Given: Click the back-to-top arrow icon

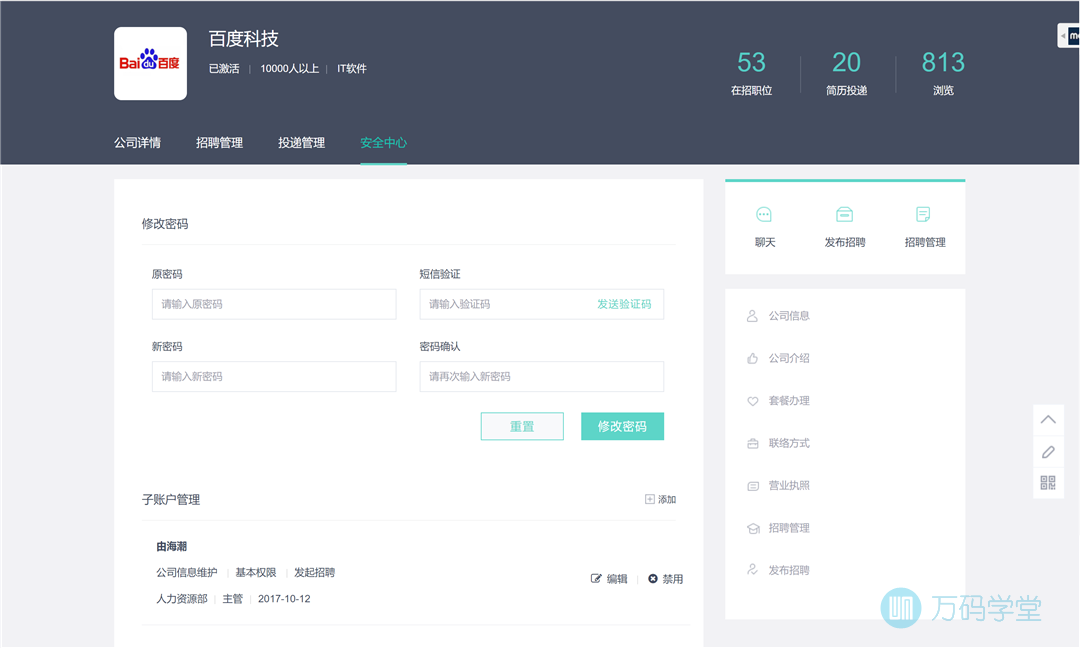Looking at the screenshot, I should [x=1048, y=419].
